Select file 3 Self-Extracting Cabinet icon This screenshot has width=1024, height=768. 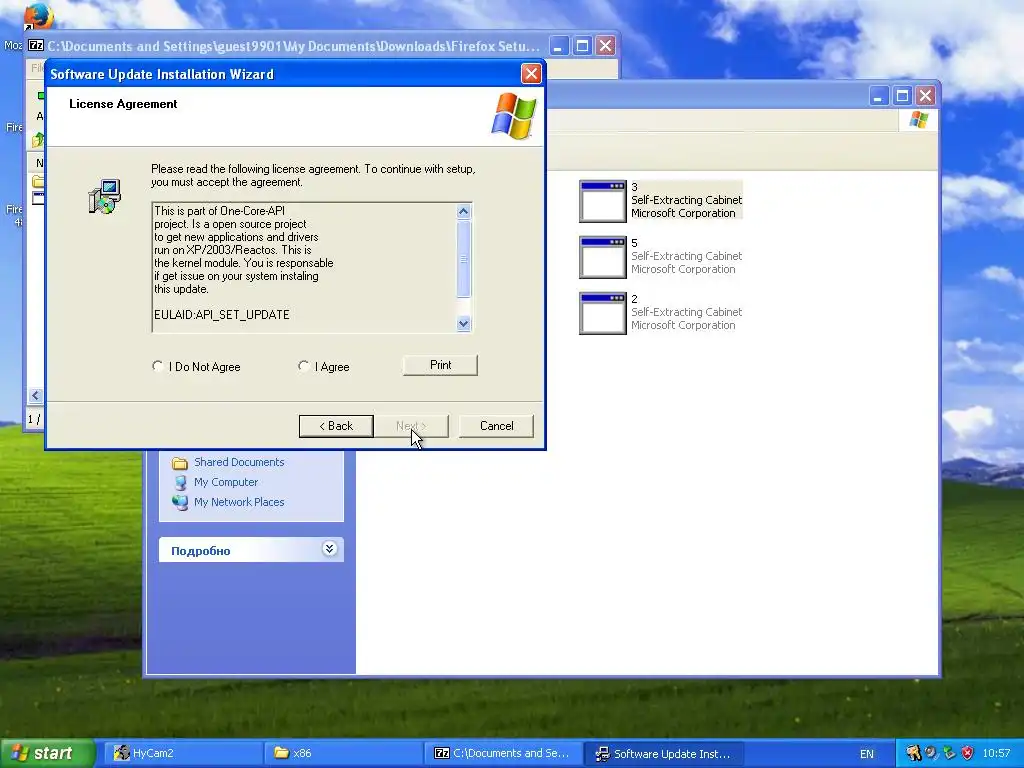click(603, 201)
